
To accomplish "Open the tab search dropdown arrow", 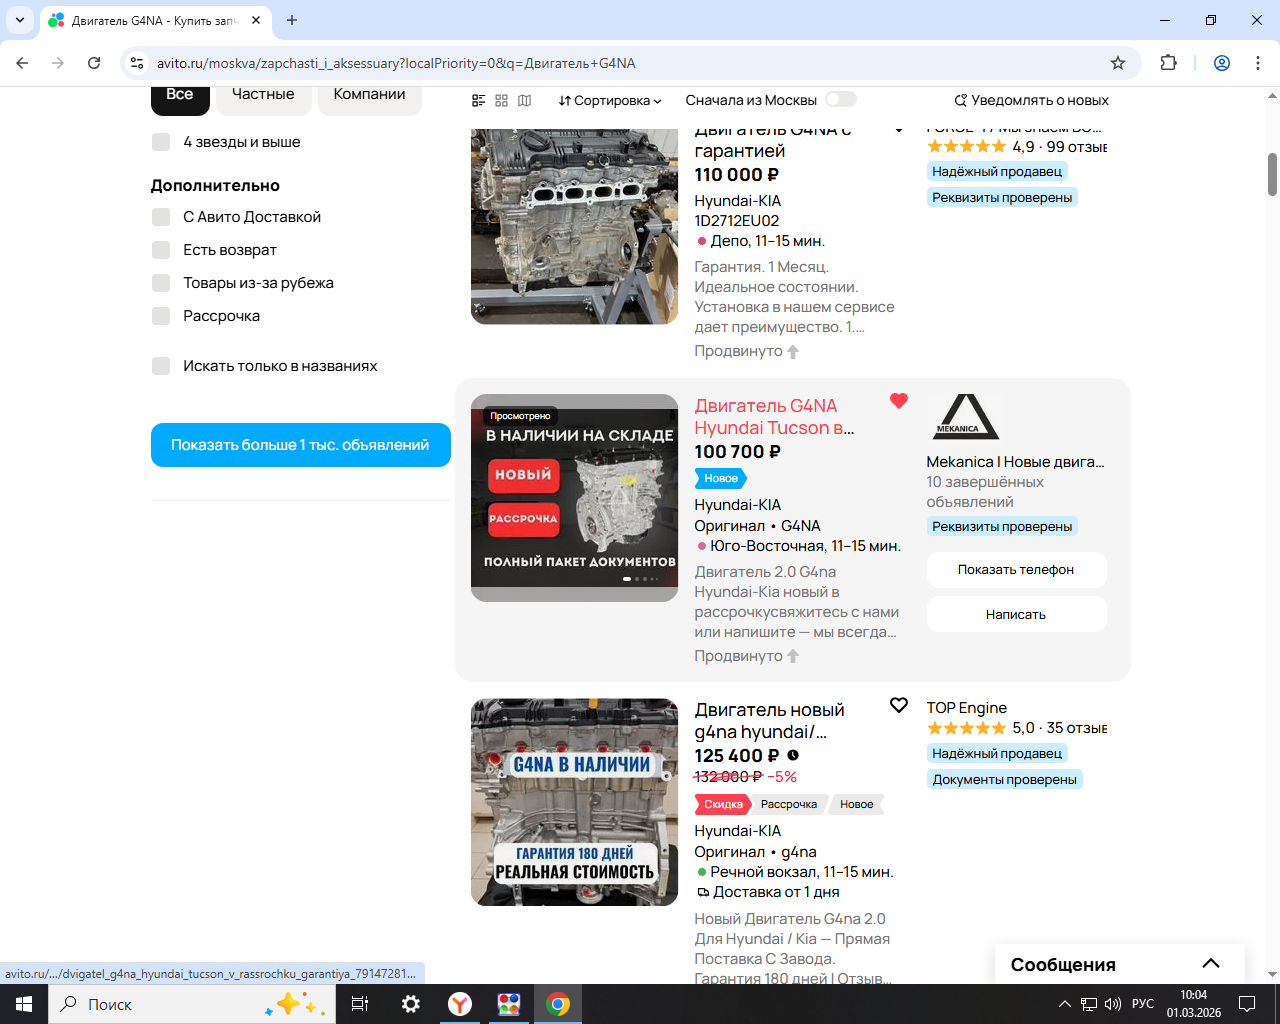I will (x=20, y=20).
